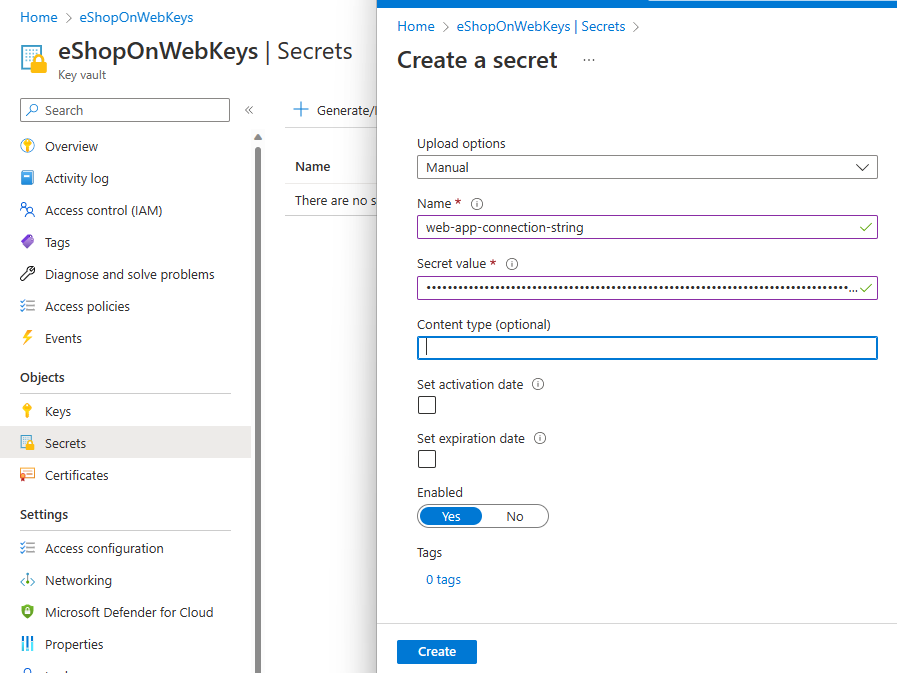Set Enabled toggle to No
Viewport: 897px width, 673px height.
click(x=514, y=516)
